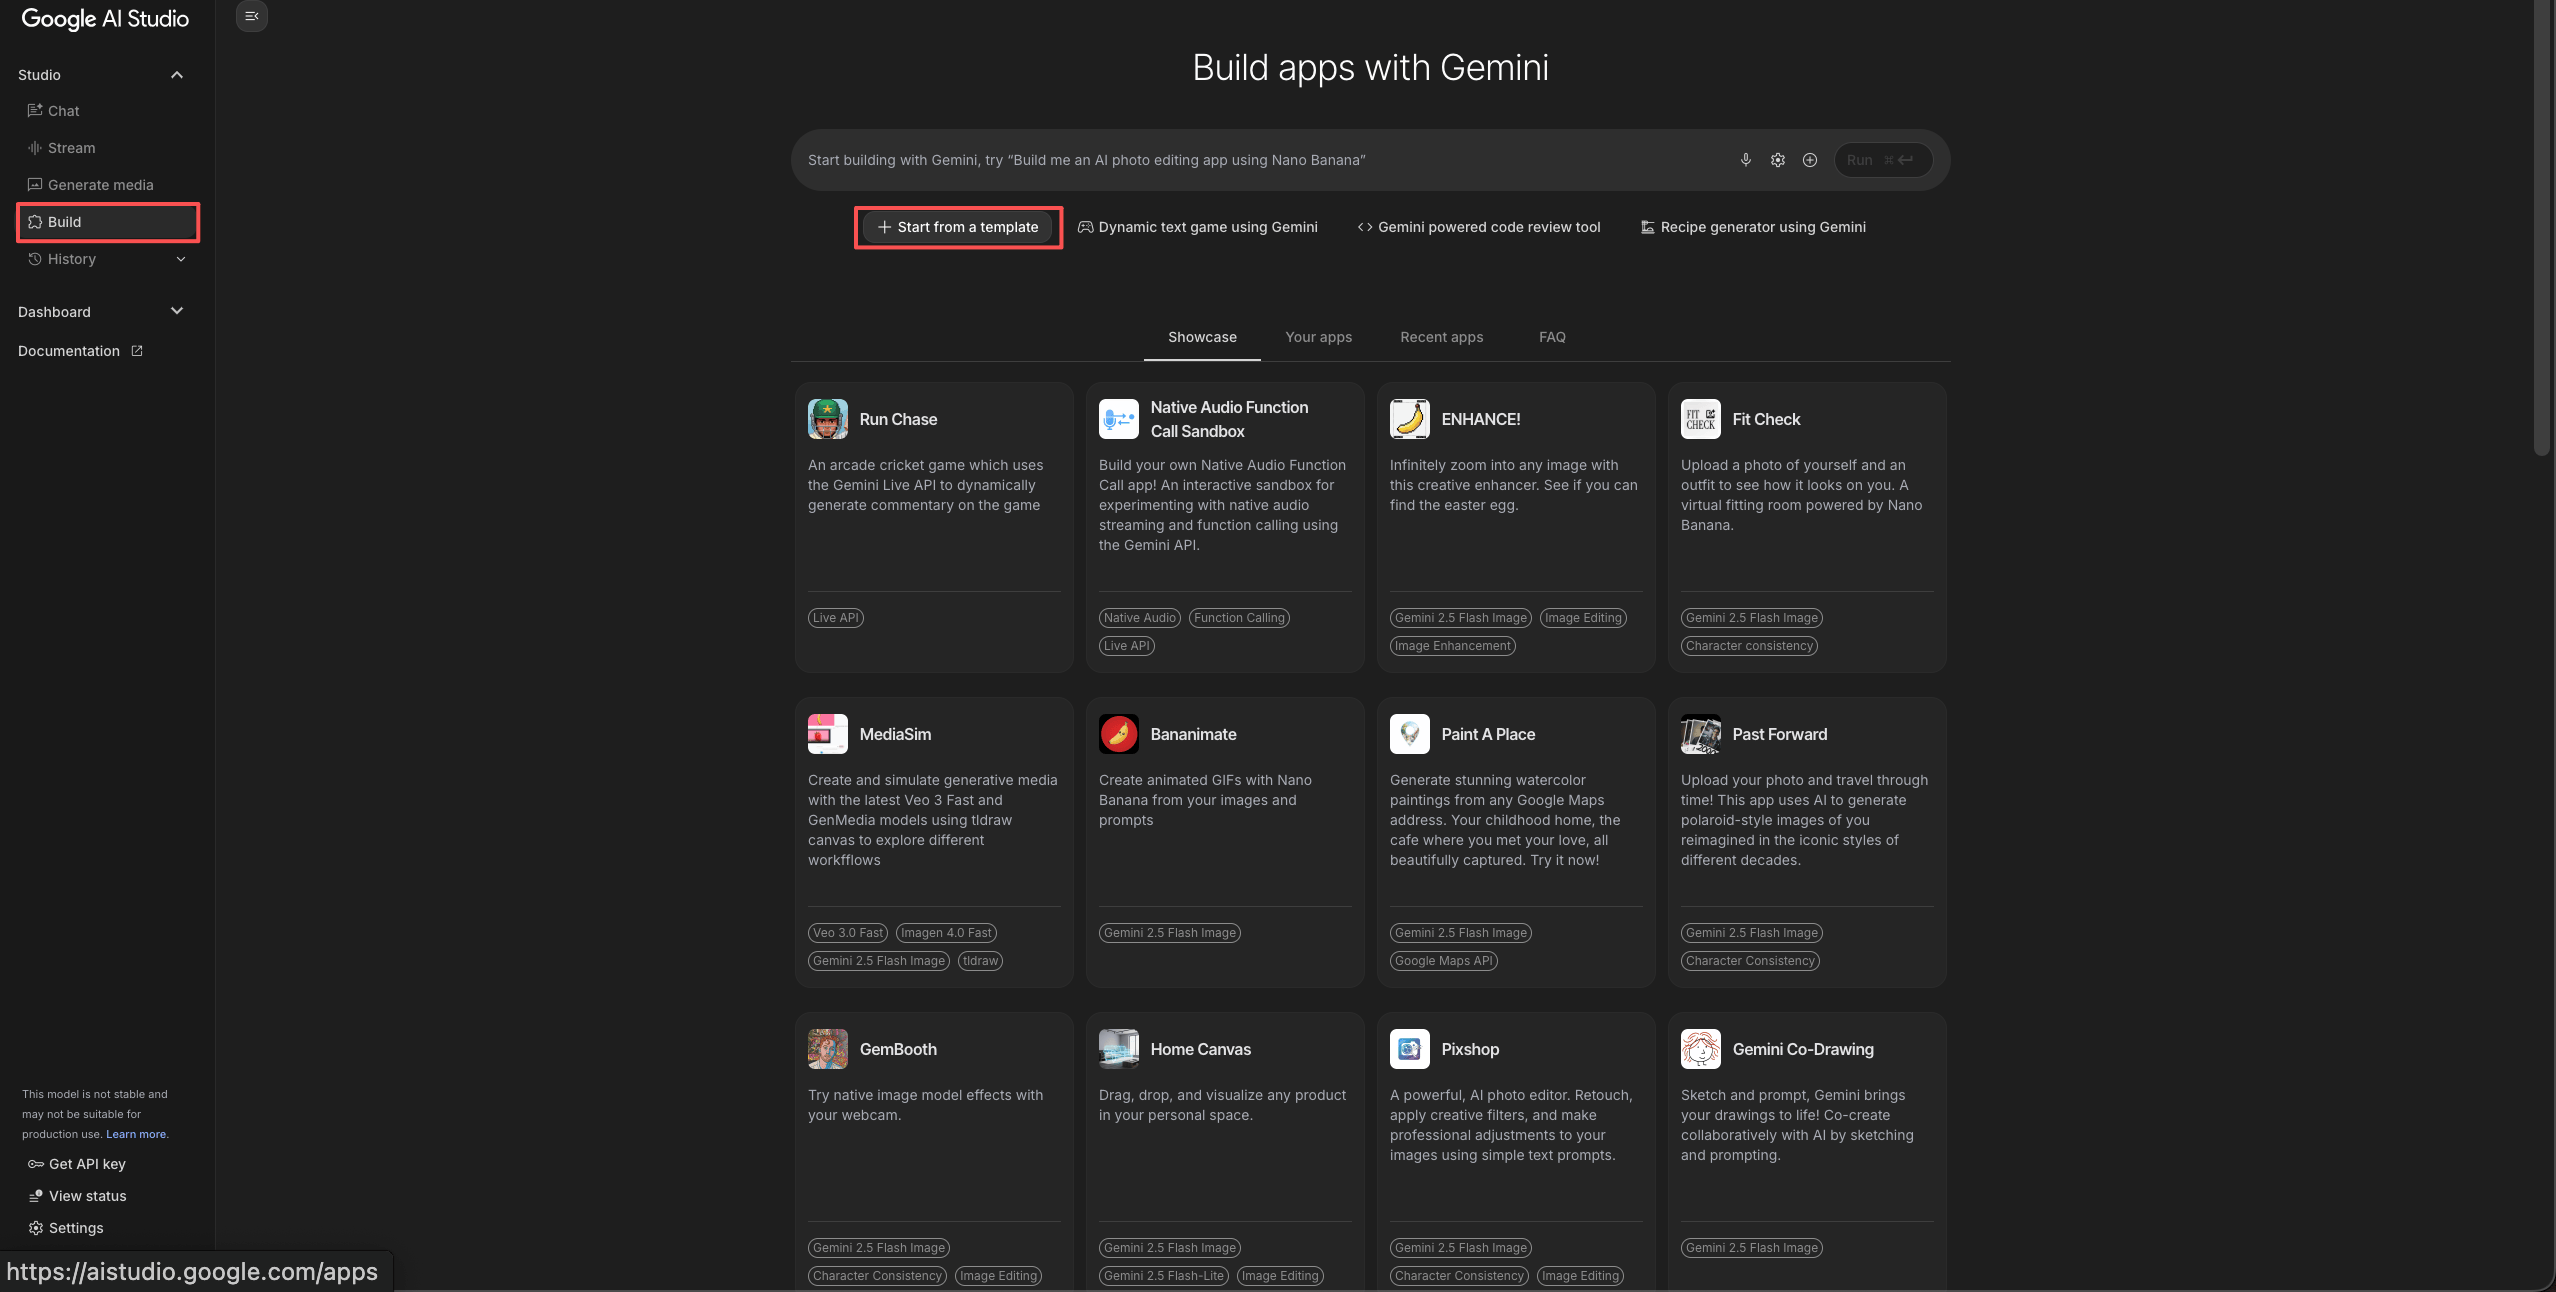This screenshot has height=1292, width=2556.
Task: Open Documentation external link
Action: pyautogui.click(x=80, y=351)
